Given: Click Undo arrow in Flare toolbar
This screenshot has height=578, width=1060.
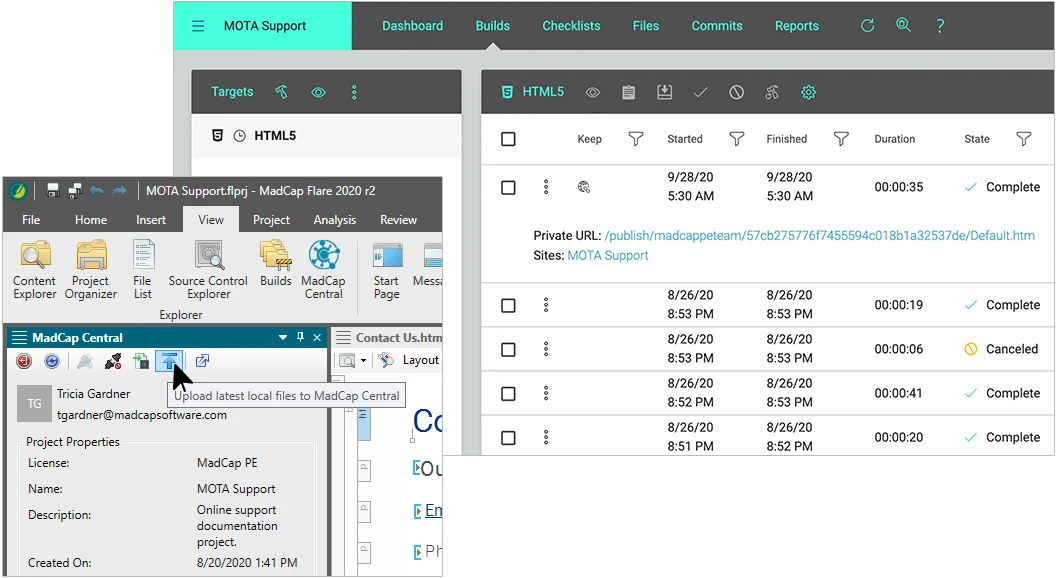Looking at the screenshot, I should [97, 191].
